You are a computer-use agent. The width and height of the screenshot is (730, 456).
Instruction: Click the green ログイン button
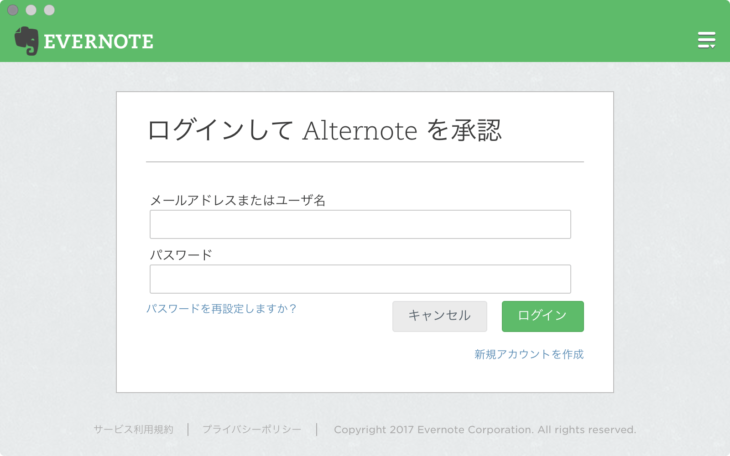(x=542, y=316)
